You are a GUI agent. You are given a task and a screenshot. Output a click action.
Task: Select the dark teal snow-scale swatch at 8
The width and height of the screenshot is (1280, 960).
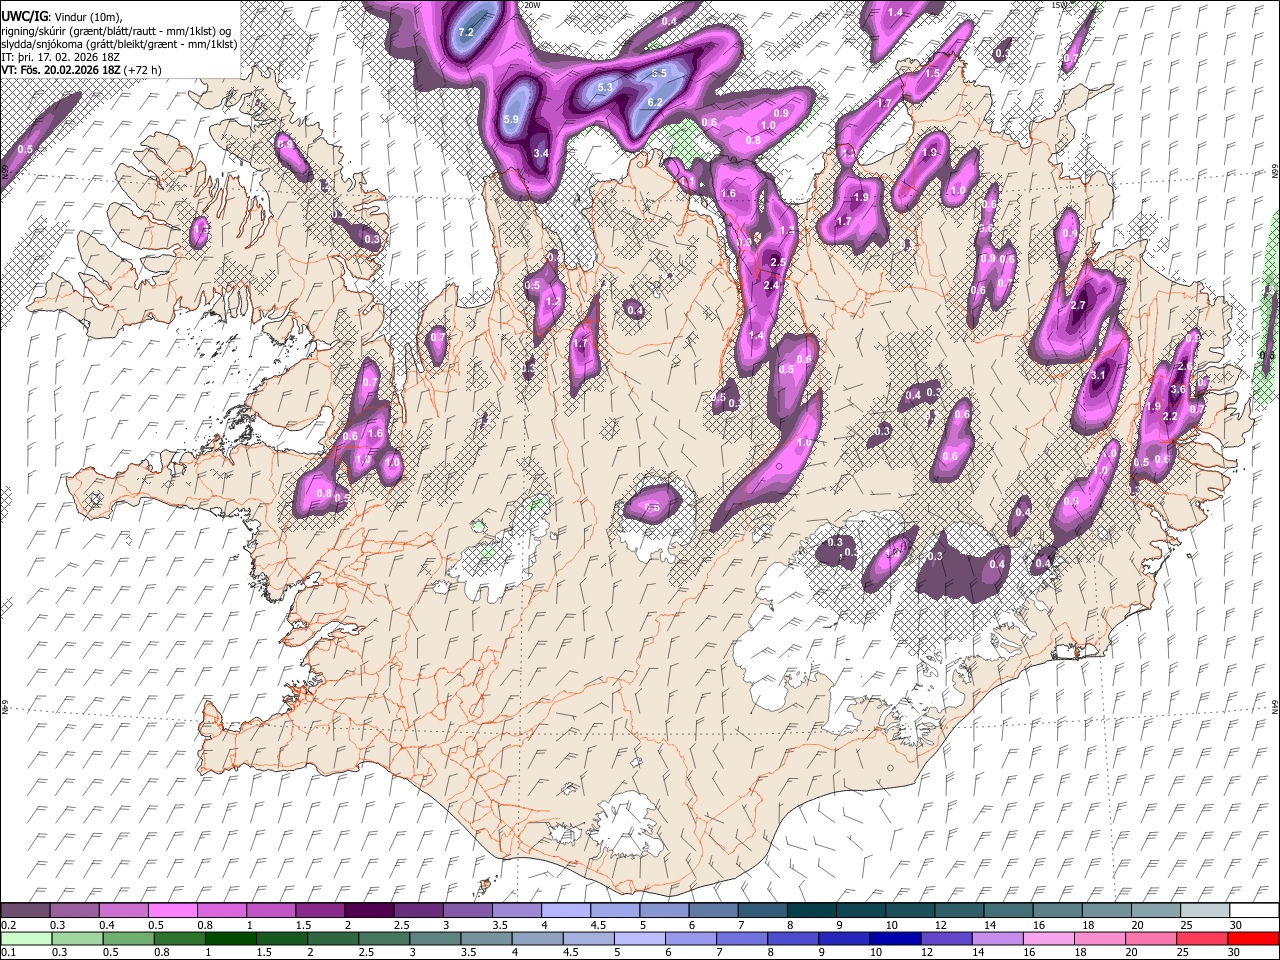coord(810,910)
